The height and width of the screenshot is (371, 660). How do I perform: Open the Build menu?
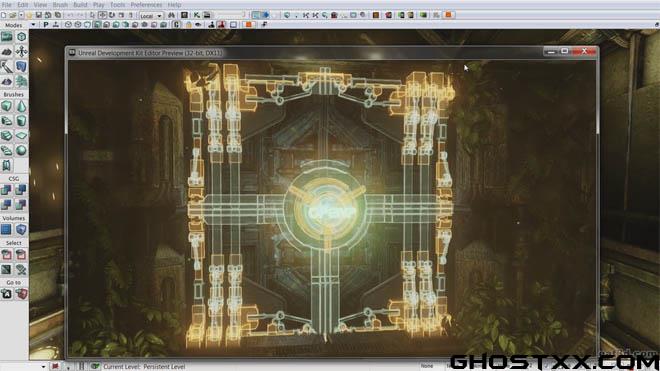(x=80, y=5)
